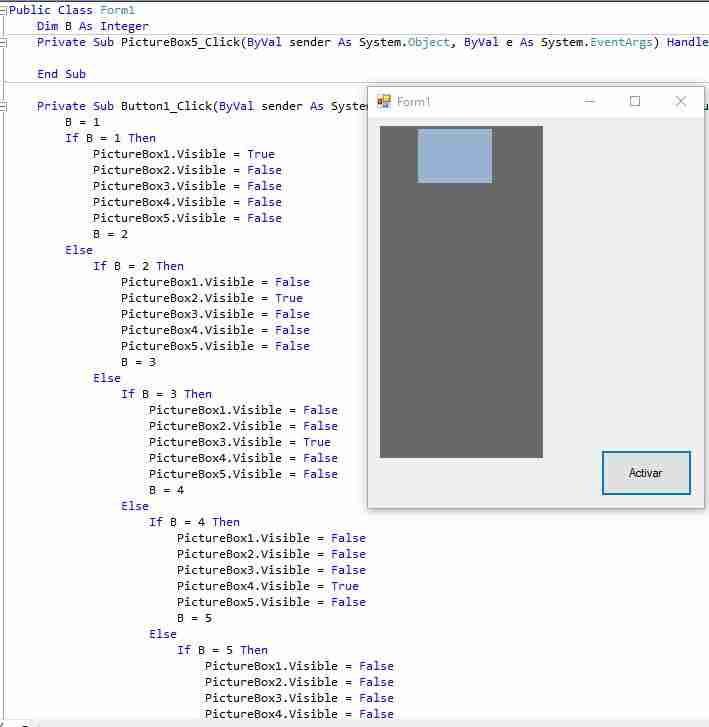This screenshot has height=727, width=709.
Task: Select the "If B = 3 Then" line
Action: [x=166, y=394]
